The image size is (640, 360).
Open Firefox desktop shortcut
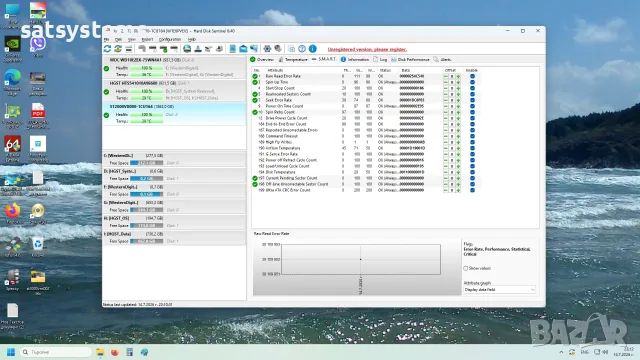tap(12, 213)
